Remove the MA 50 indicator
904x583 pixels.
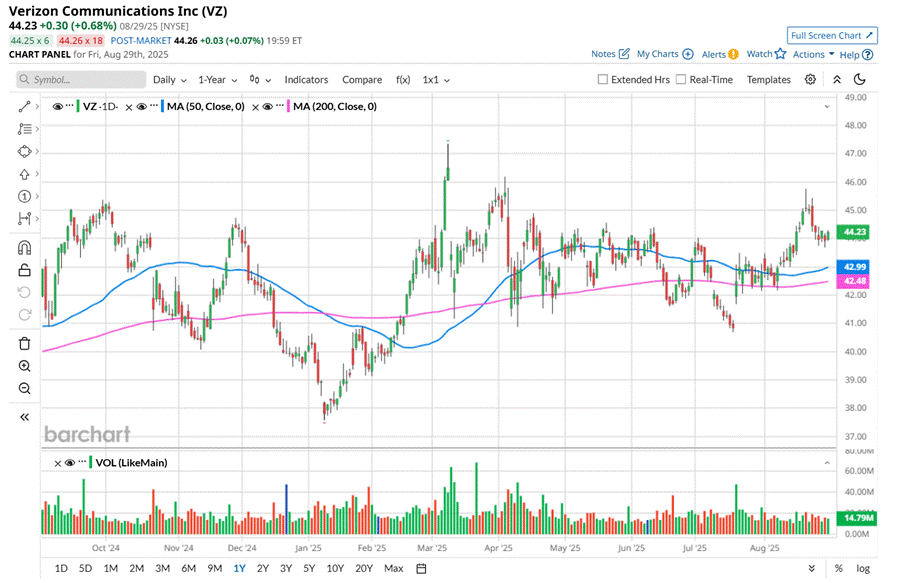129,107
